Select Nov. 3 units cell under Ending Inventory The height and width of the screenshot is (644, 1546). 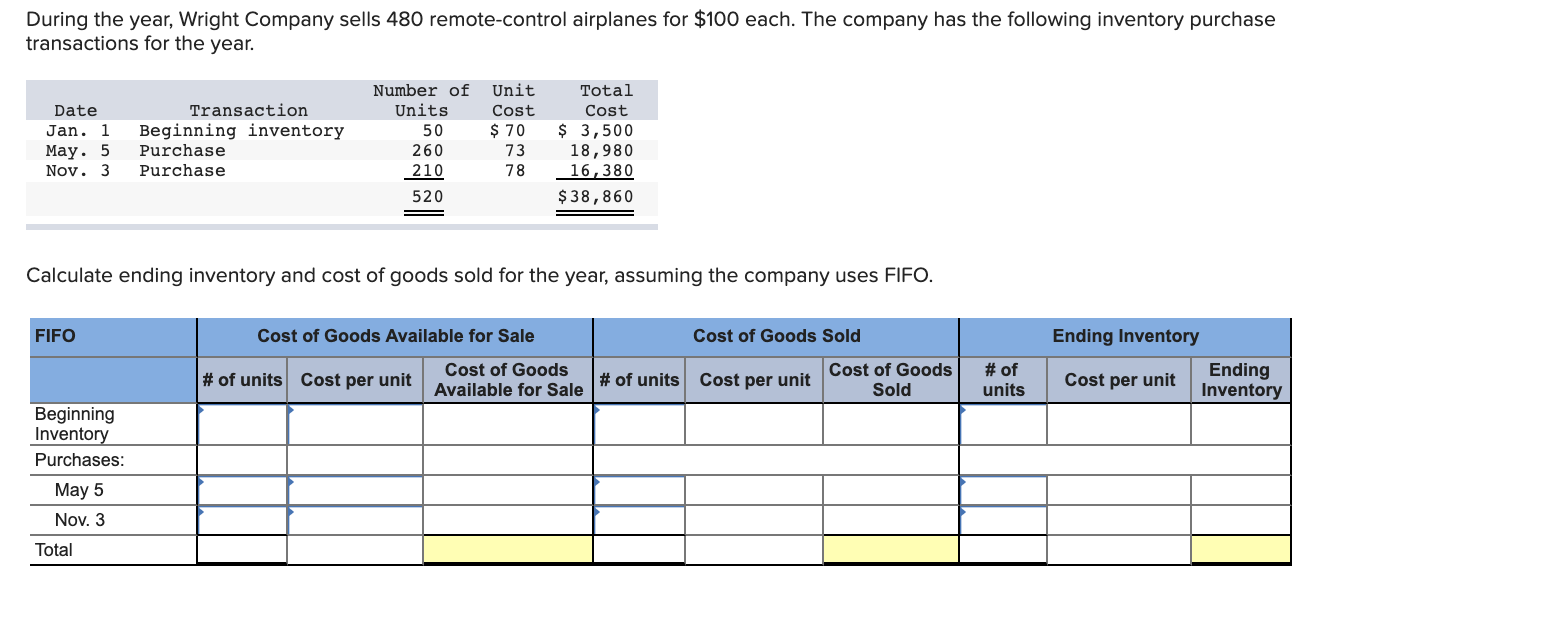point(1003,520)
